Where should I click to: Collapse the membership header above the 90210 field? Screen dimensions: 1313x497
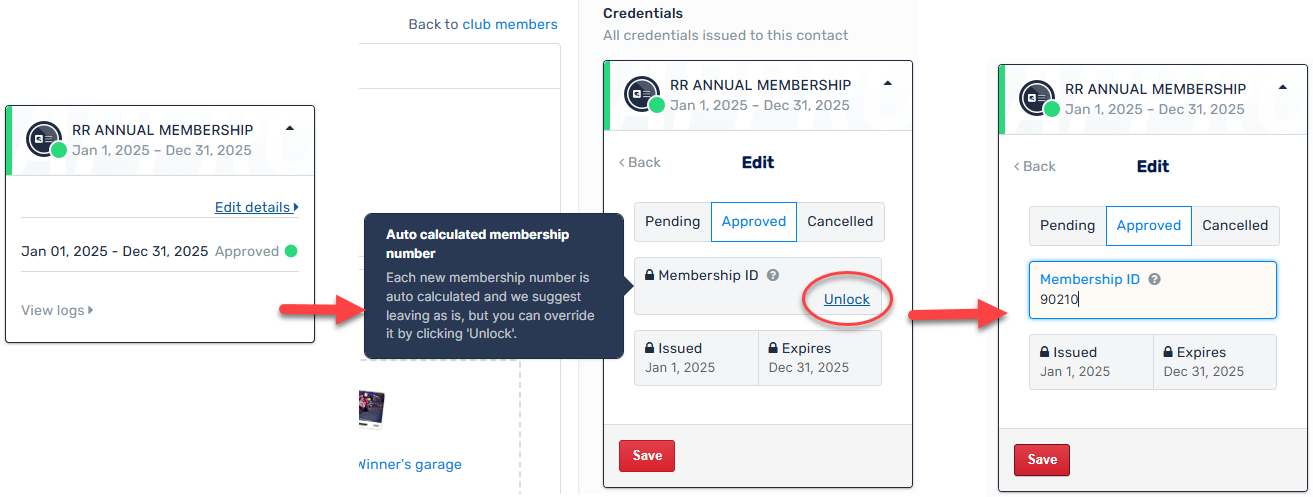coord(1283,88)
